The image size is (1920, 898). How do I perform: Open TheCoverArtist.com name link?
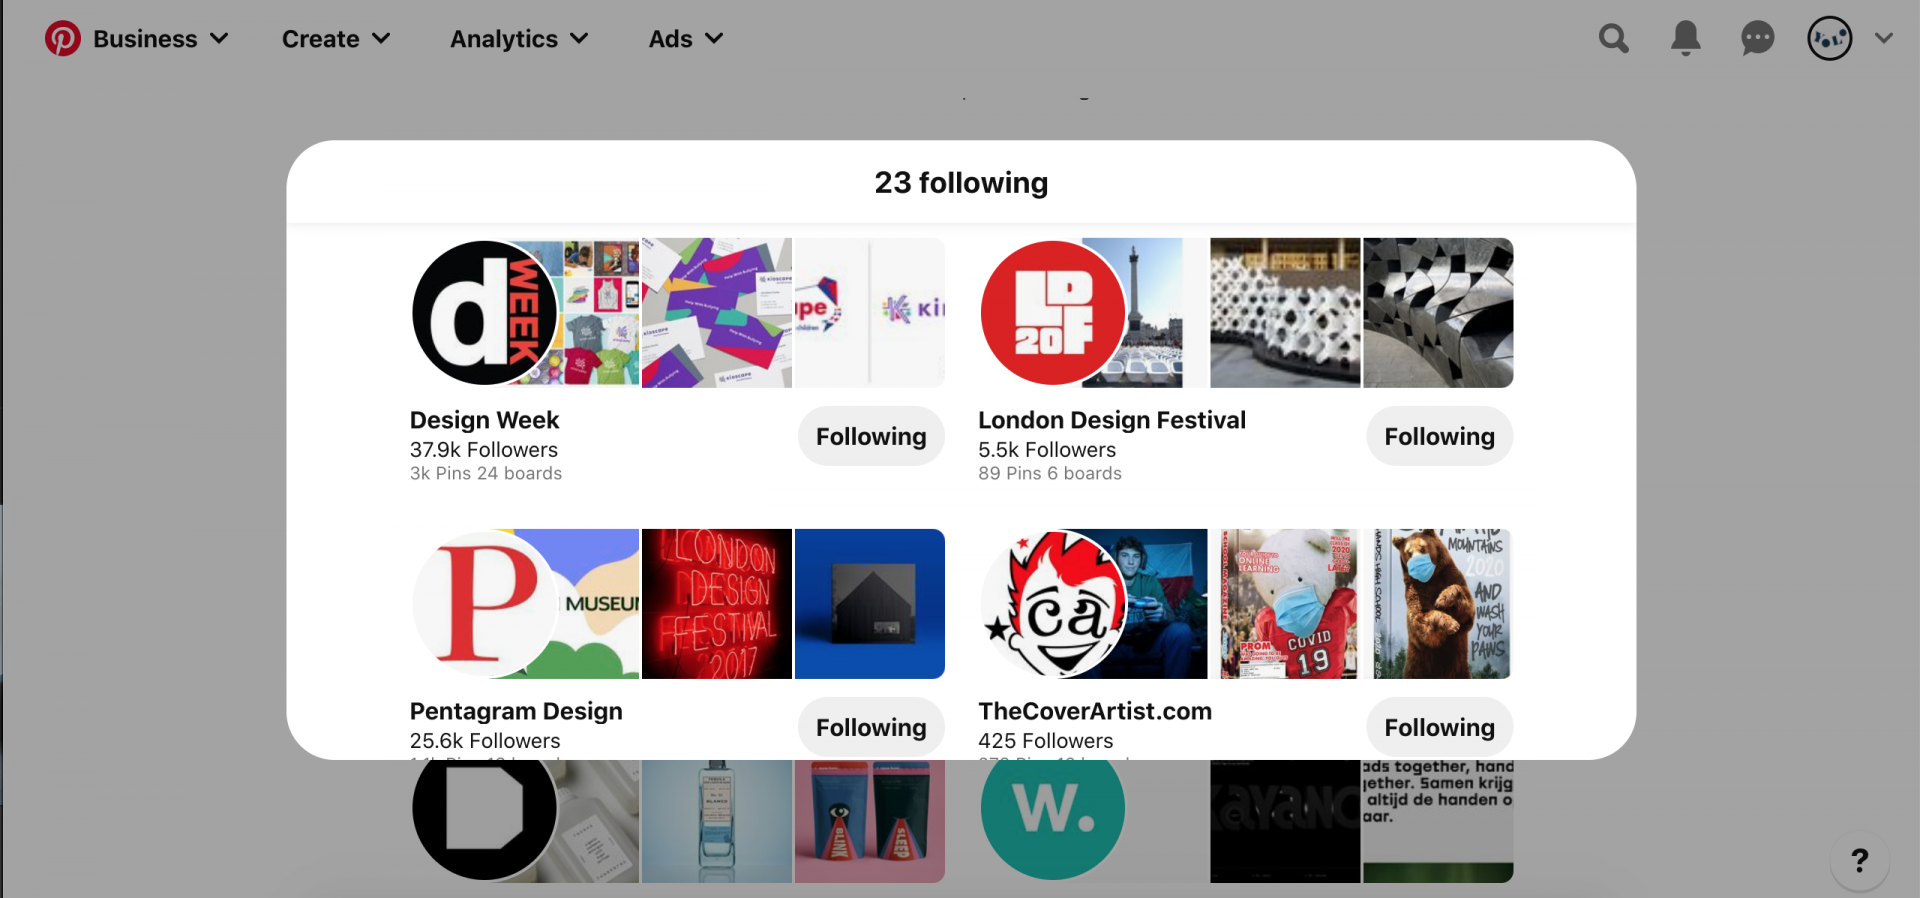pos(1095,711)
